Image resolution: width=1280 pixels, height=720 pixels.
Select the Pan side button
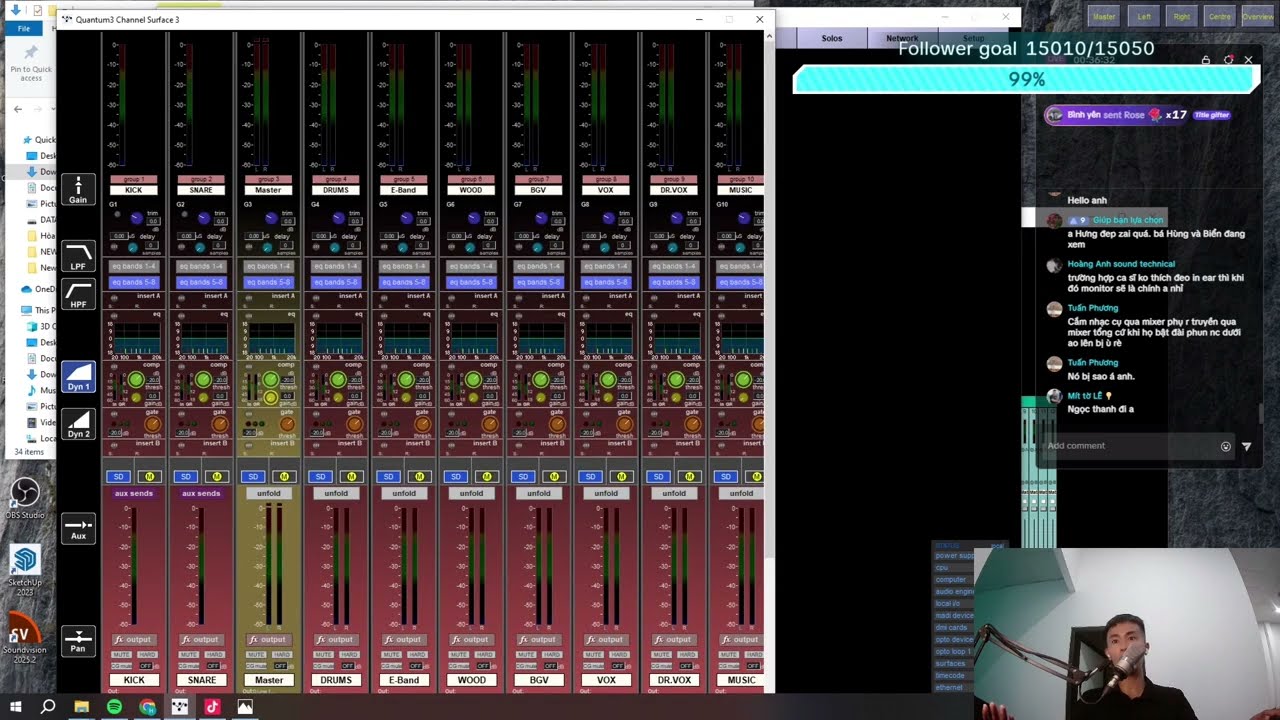[78, 641]
